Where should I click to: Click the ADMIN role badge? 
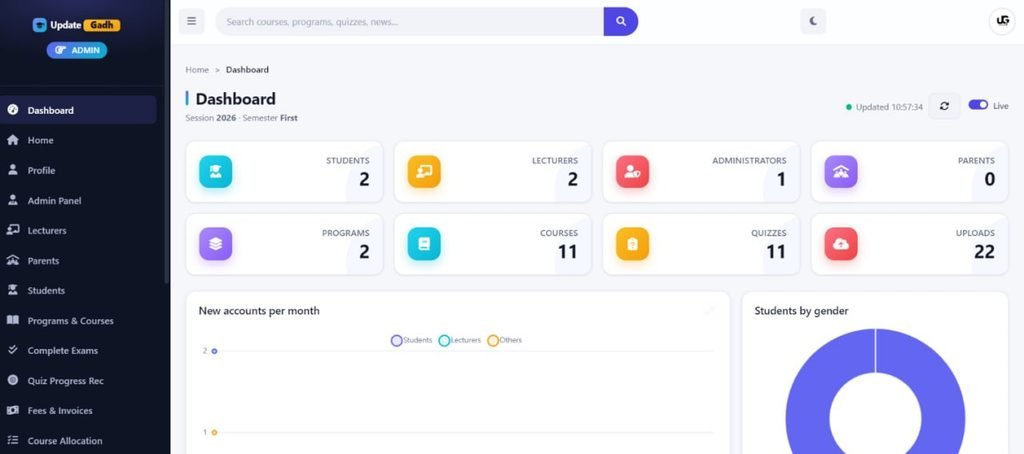click(77, 50)
